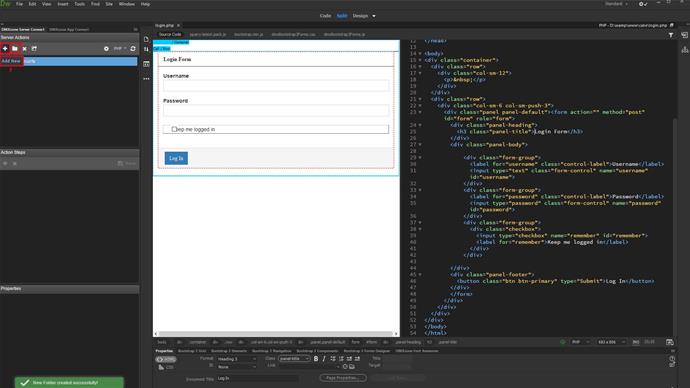Open the Format Heading 3 dropdown
690x388 pixels.
(x=237, y=359)
